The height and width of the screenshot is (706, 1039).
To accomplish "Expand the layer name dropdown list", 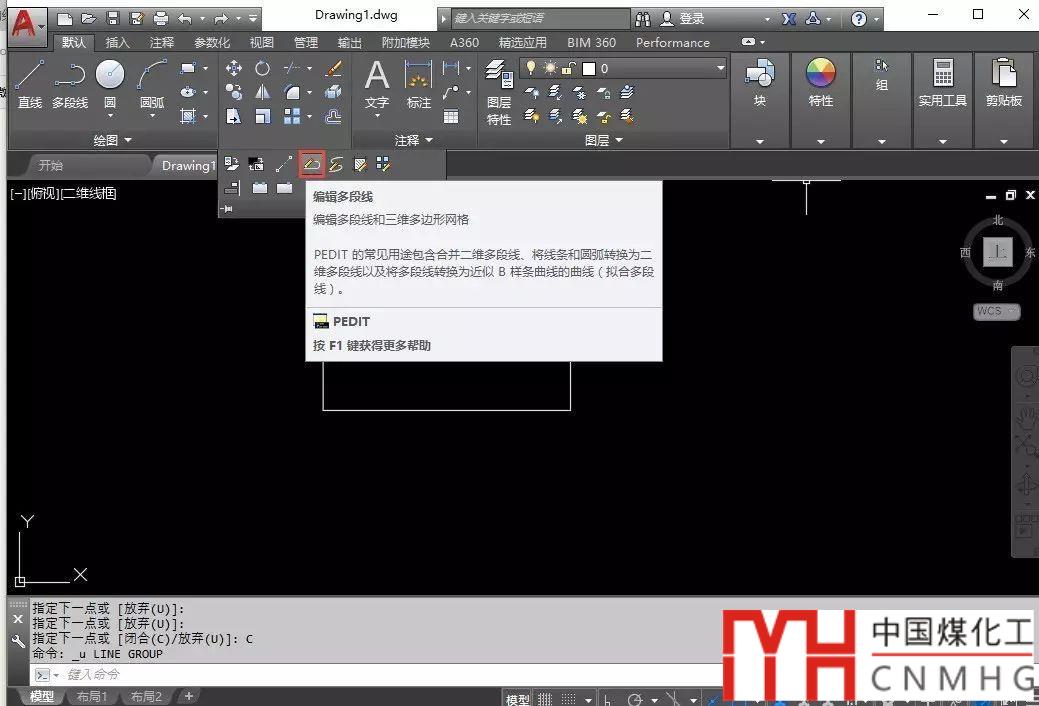I will [x=719, y=69].
